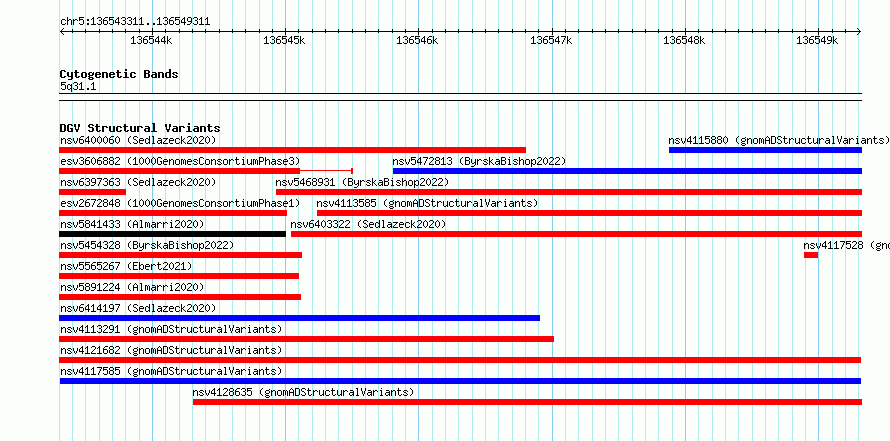Click the ruler's left arrowhead
This screenshot has height=441, width=890.
pyautogui.click(x=62, y=32)
